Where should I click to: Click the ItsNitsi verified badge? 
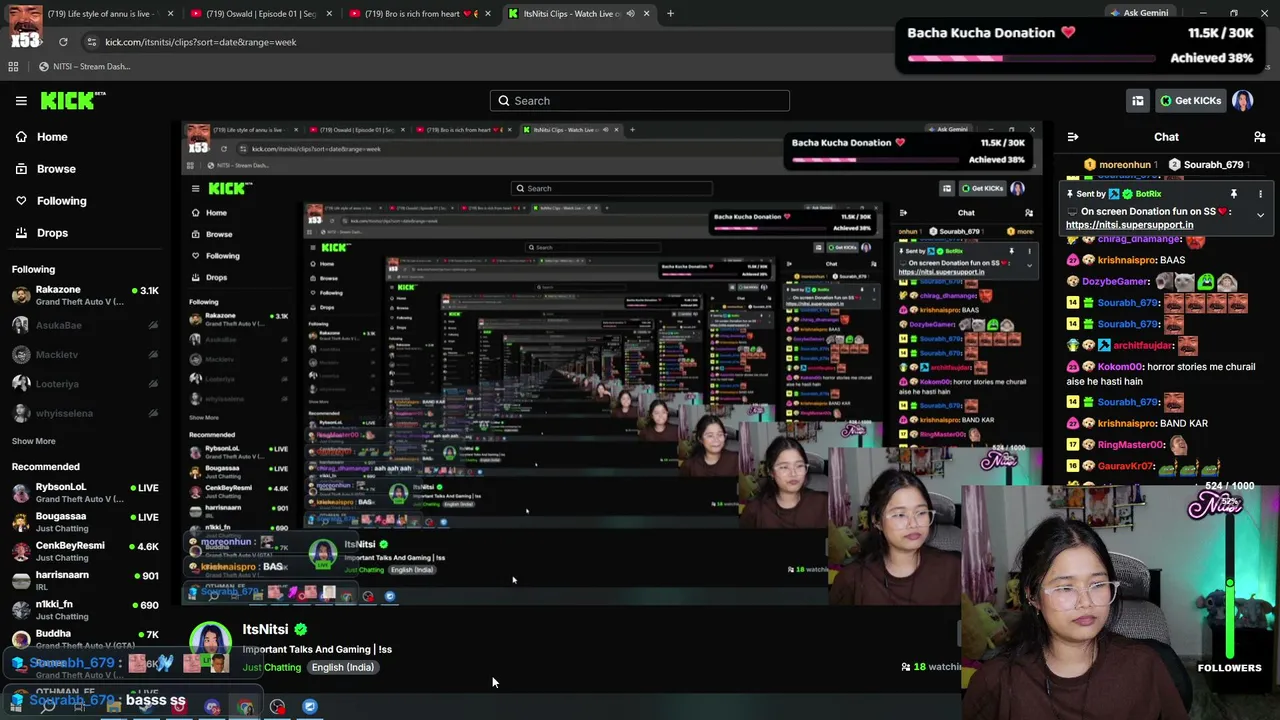(x=301, y=629)
